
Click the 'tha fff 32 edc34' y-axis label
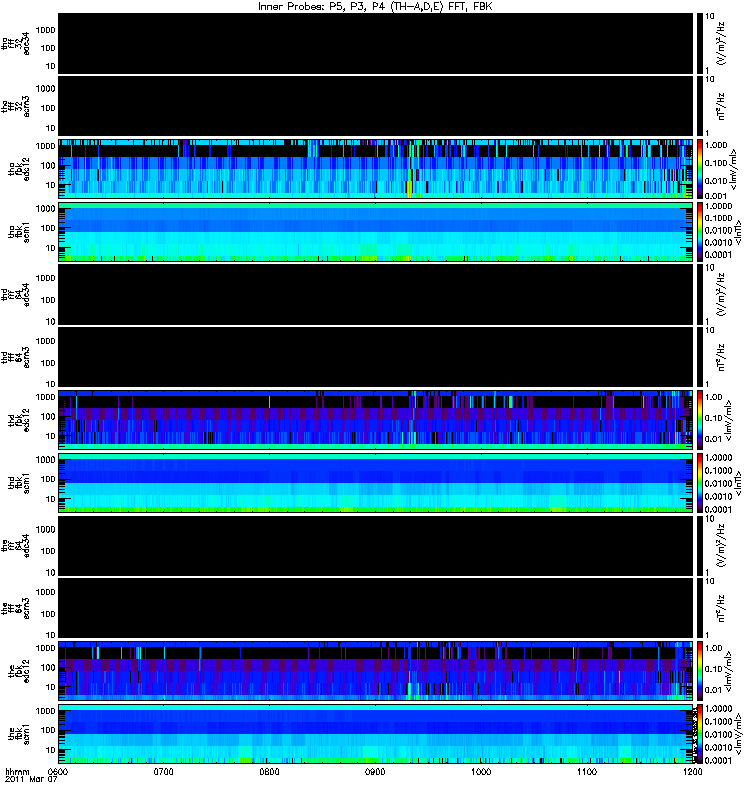coord(16,43)
